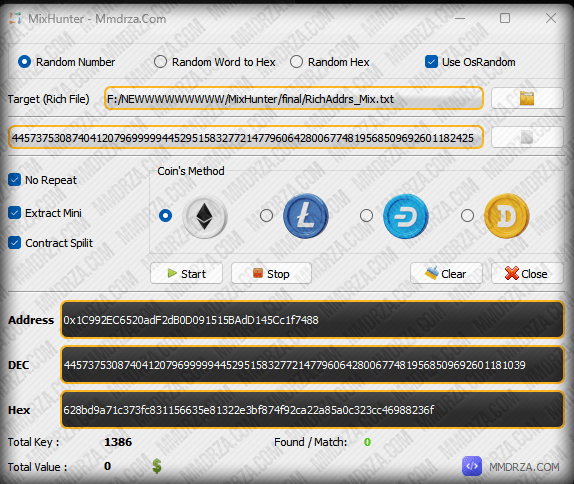Viewport: 574px width, 484px height.
Task: Click the gray icon beside number field
Action: coord(527,137)
